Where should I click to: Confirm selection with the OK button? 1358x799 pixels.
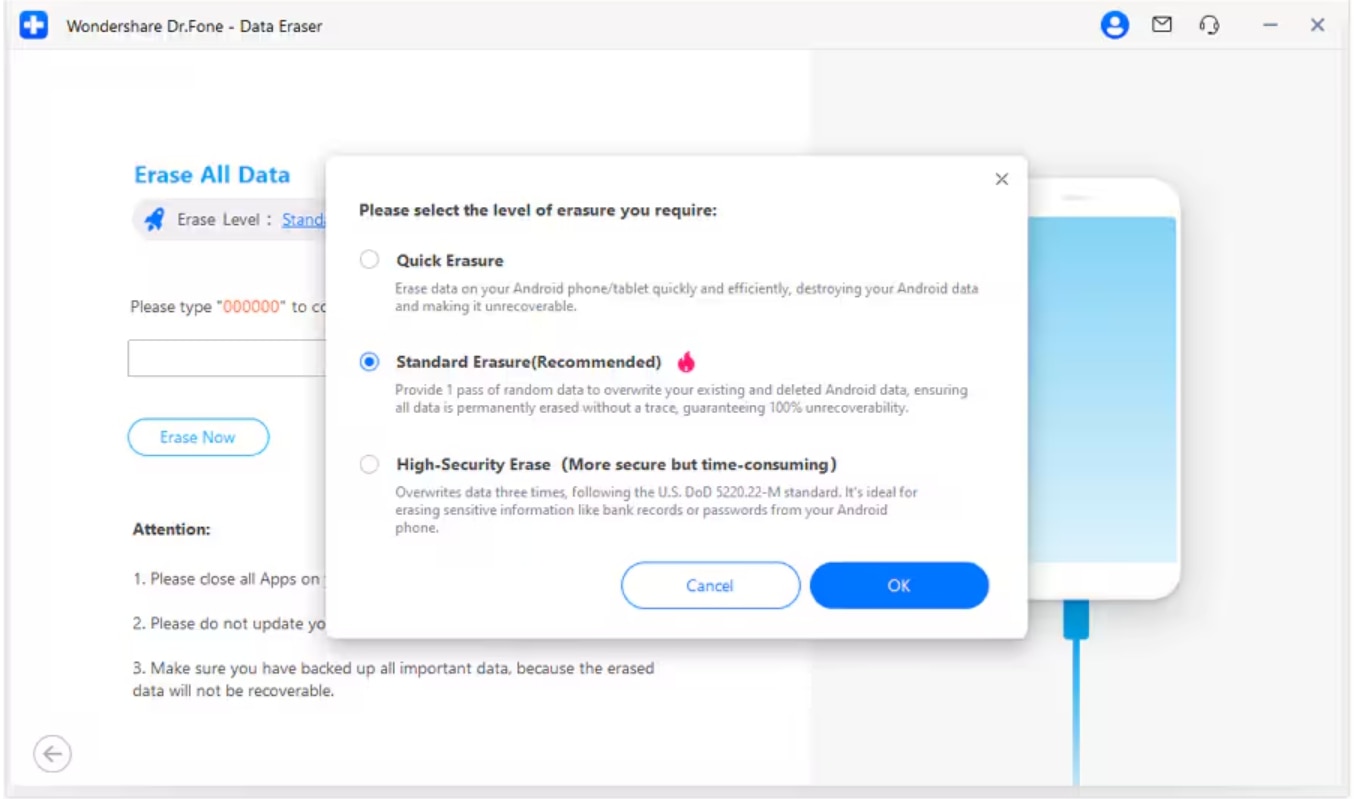(898, 586)
